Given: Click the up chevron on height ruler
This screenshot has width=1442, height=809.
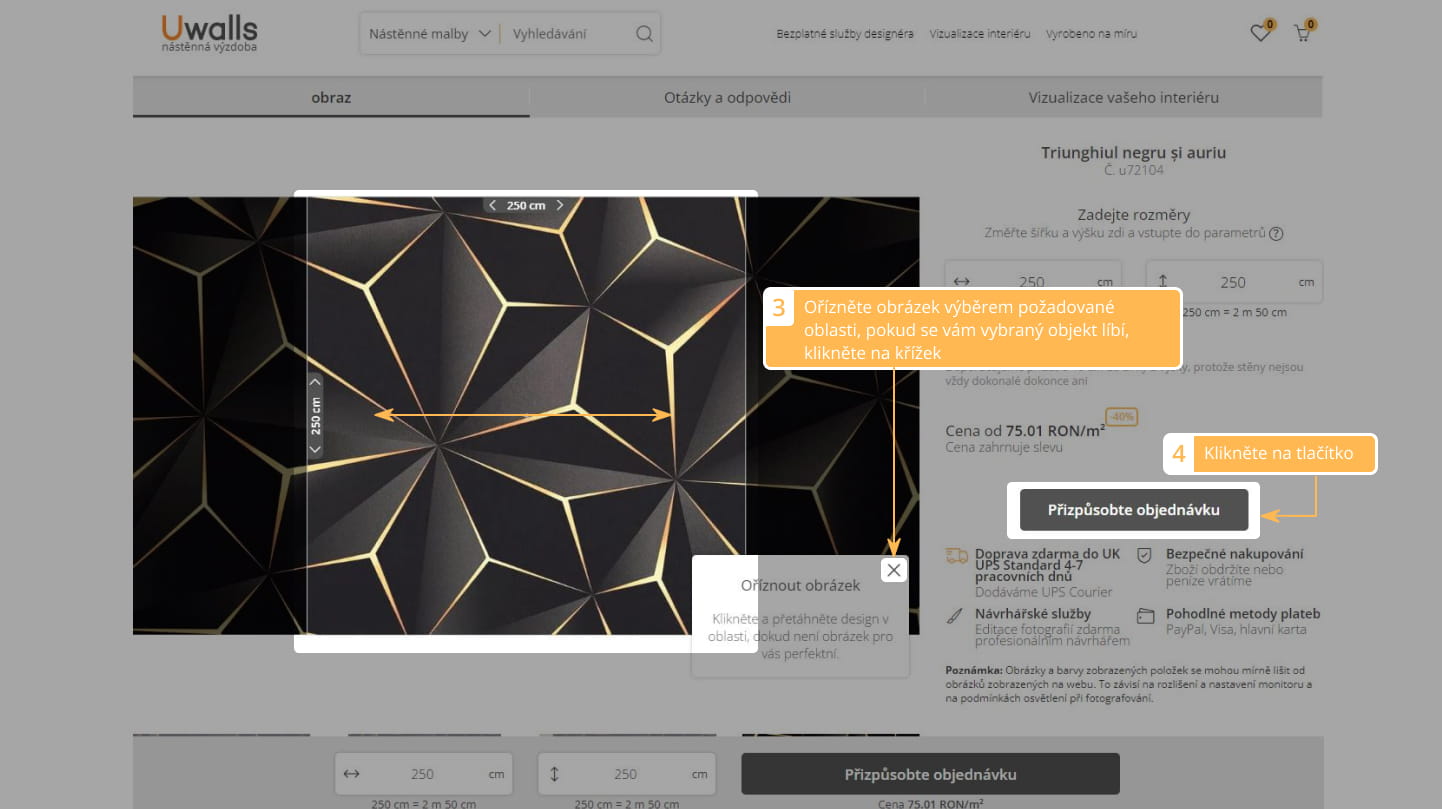Looking at the screenshot, I should click(315, 381).
